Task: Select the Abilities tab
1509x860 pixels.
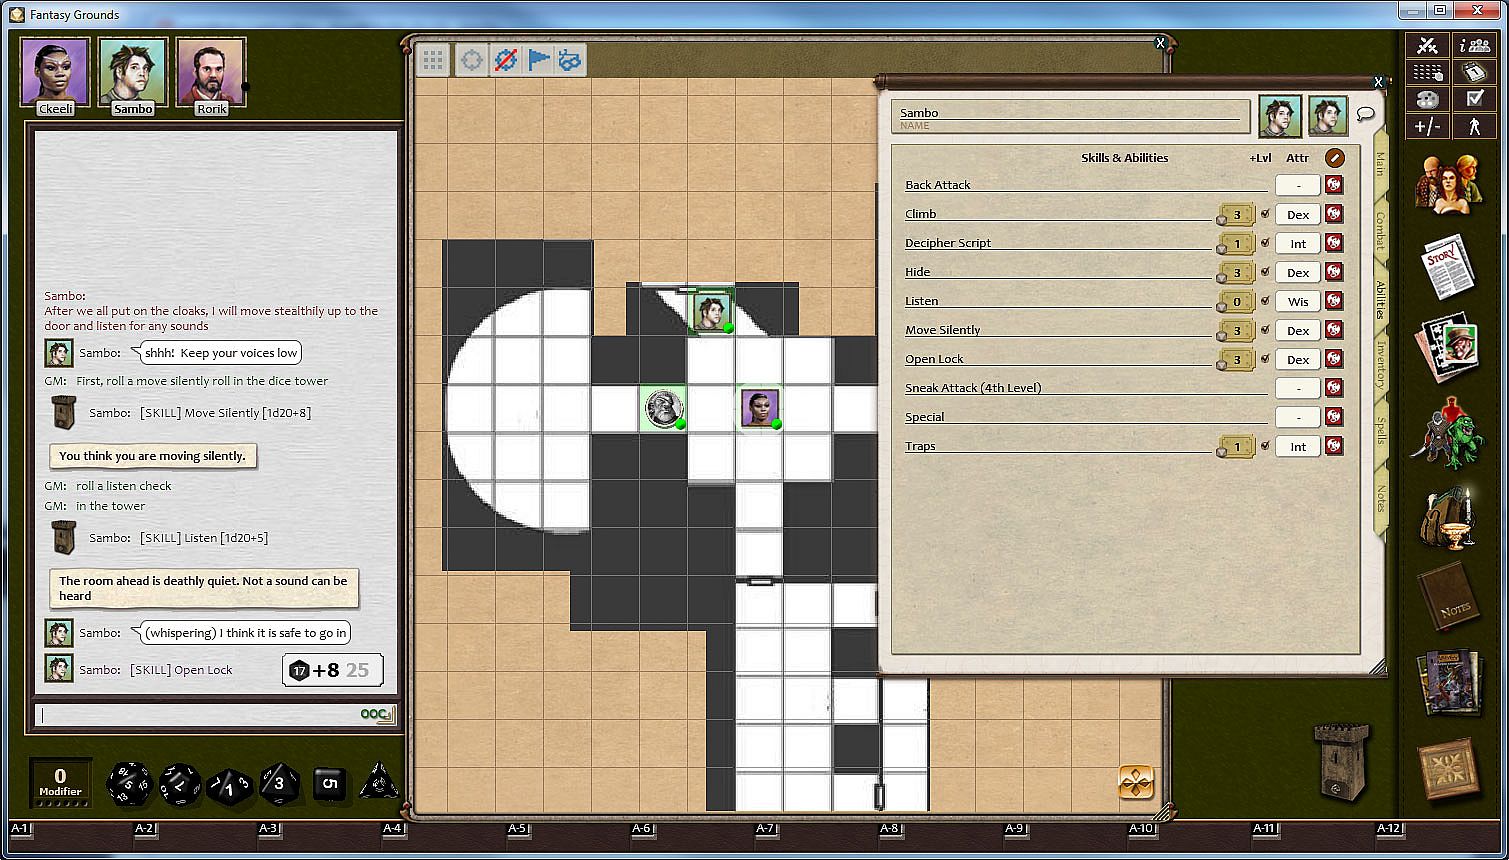Action: [x=1380, y=300]
